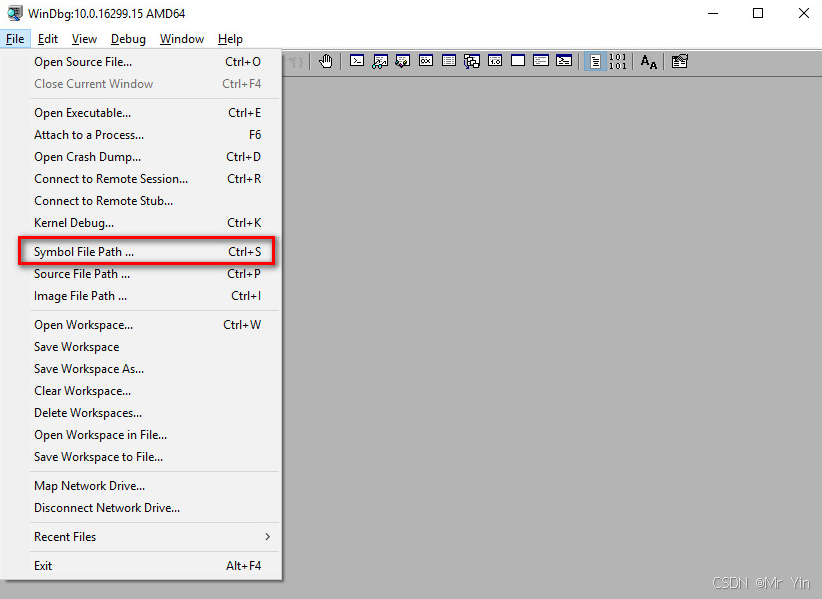Open the Memory window toolbar icon
This screenshot has width=822, height=599.
(449, 61)
